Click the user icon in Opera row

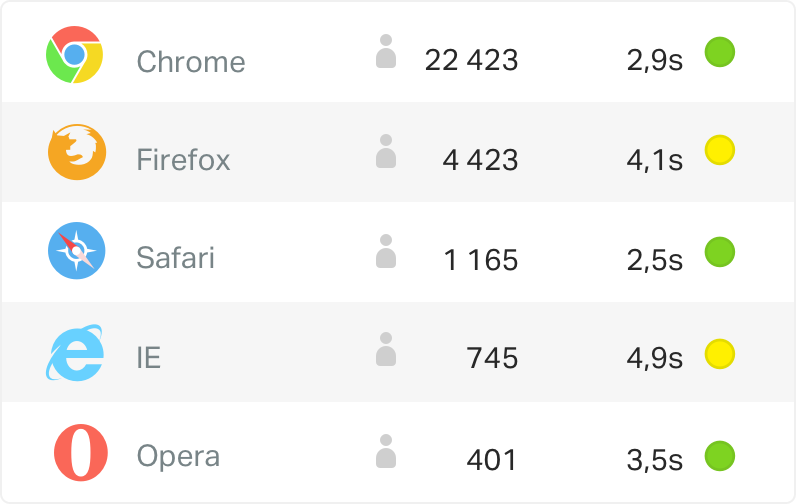coord(386,451)
